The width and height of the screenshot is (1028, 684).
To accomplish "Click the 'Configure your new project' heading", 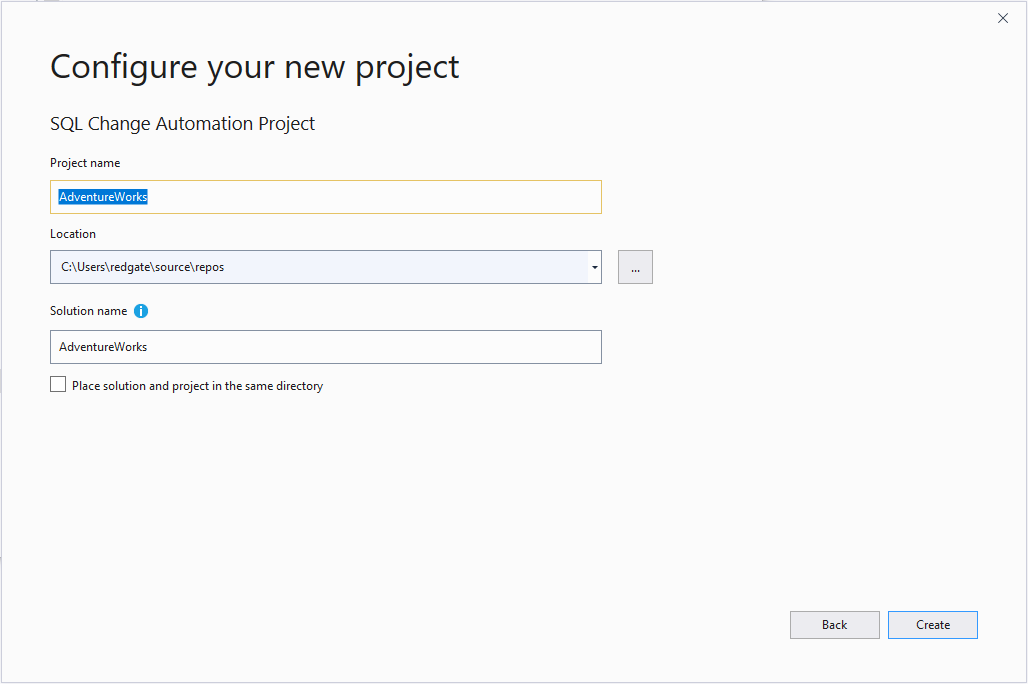I will point(255,67).
